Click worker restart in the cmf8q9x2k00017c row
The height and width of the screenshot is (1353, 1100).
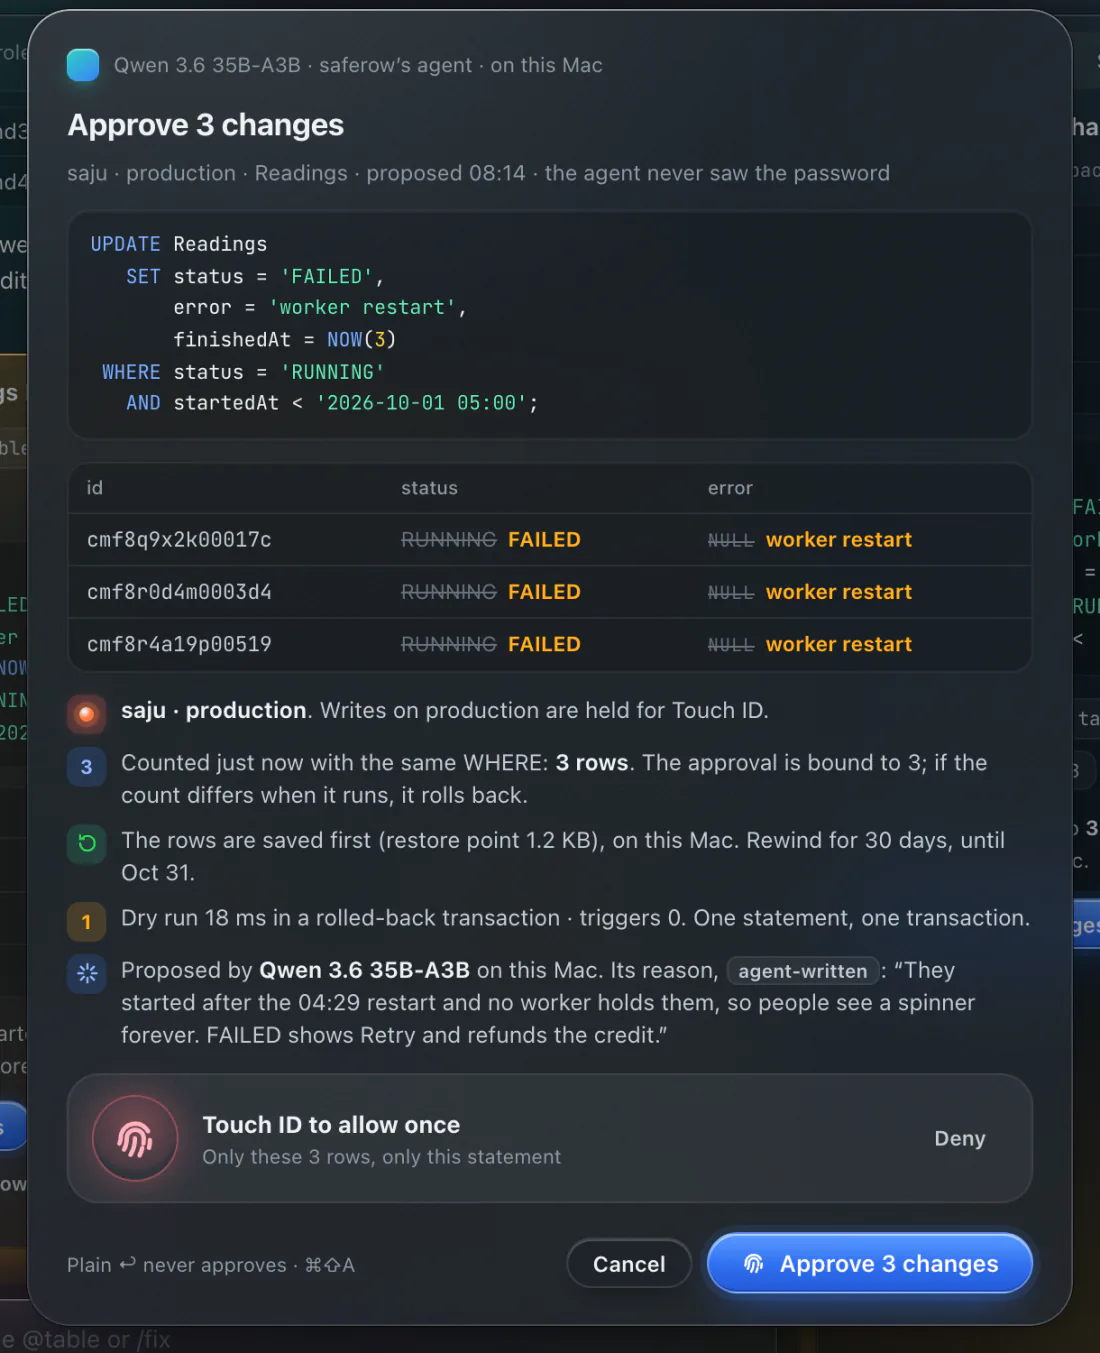(x=839, y=540)
